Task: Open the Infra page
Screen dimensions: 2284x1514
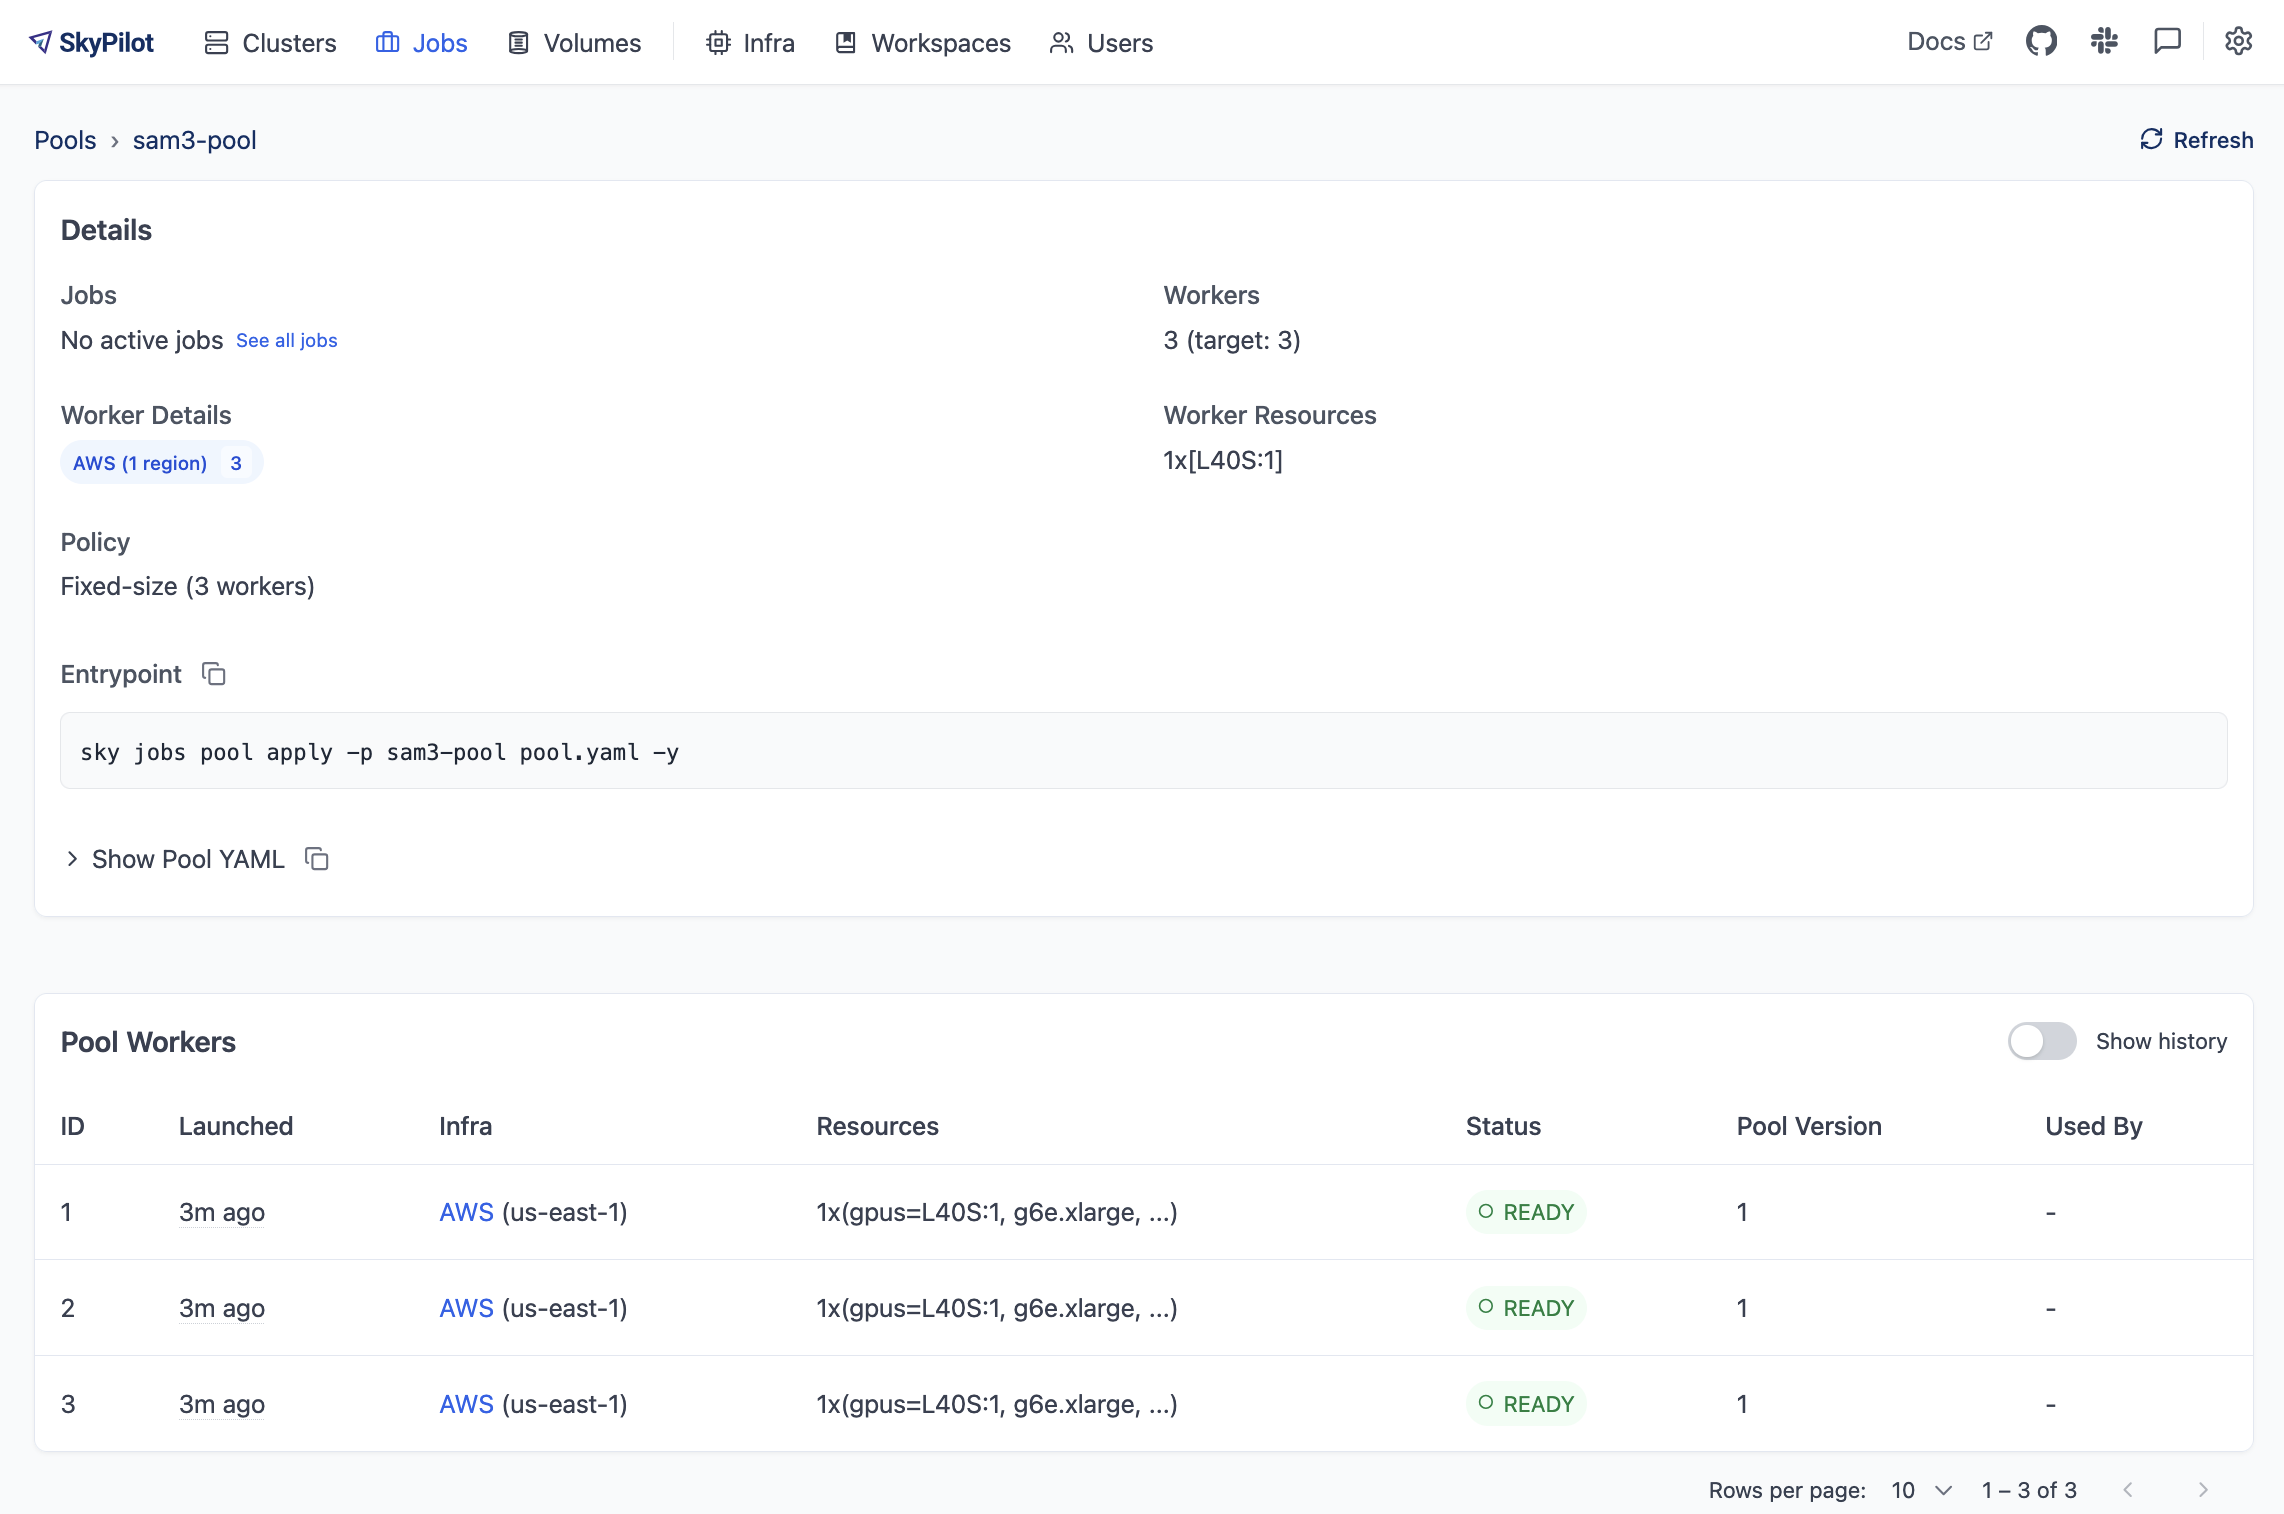Action: (750, 43)
